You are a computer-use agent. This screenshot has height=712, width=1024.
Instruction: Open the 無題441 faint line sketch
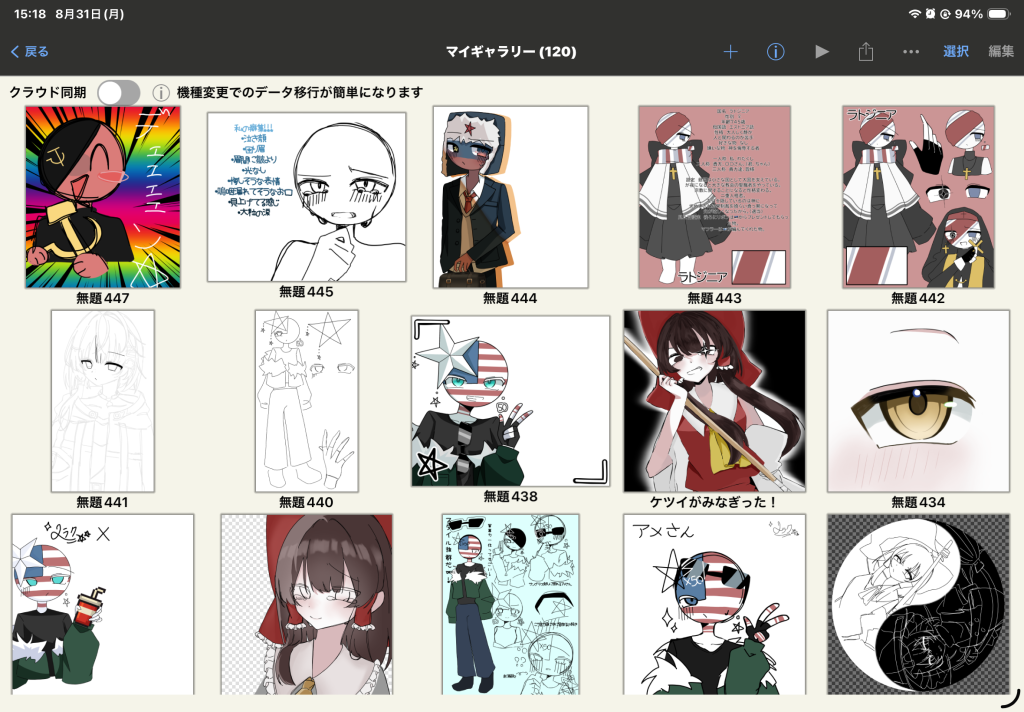point(103,401)
